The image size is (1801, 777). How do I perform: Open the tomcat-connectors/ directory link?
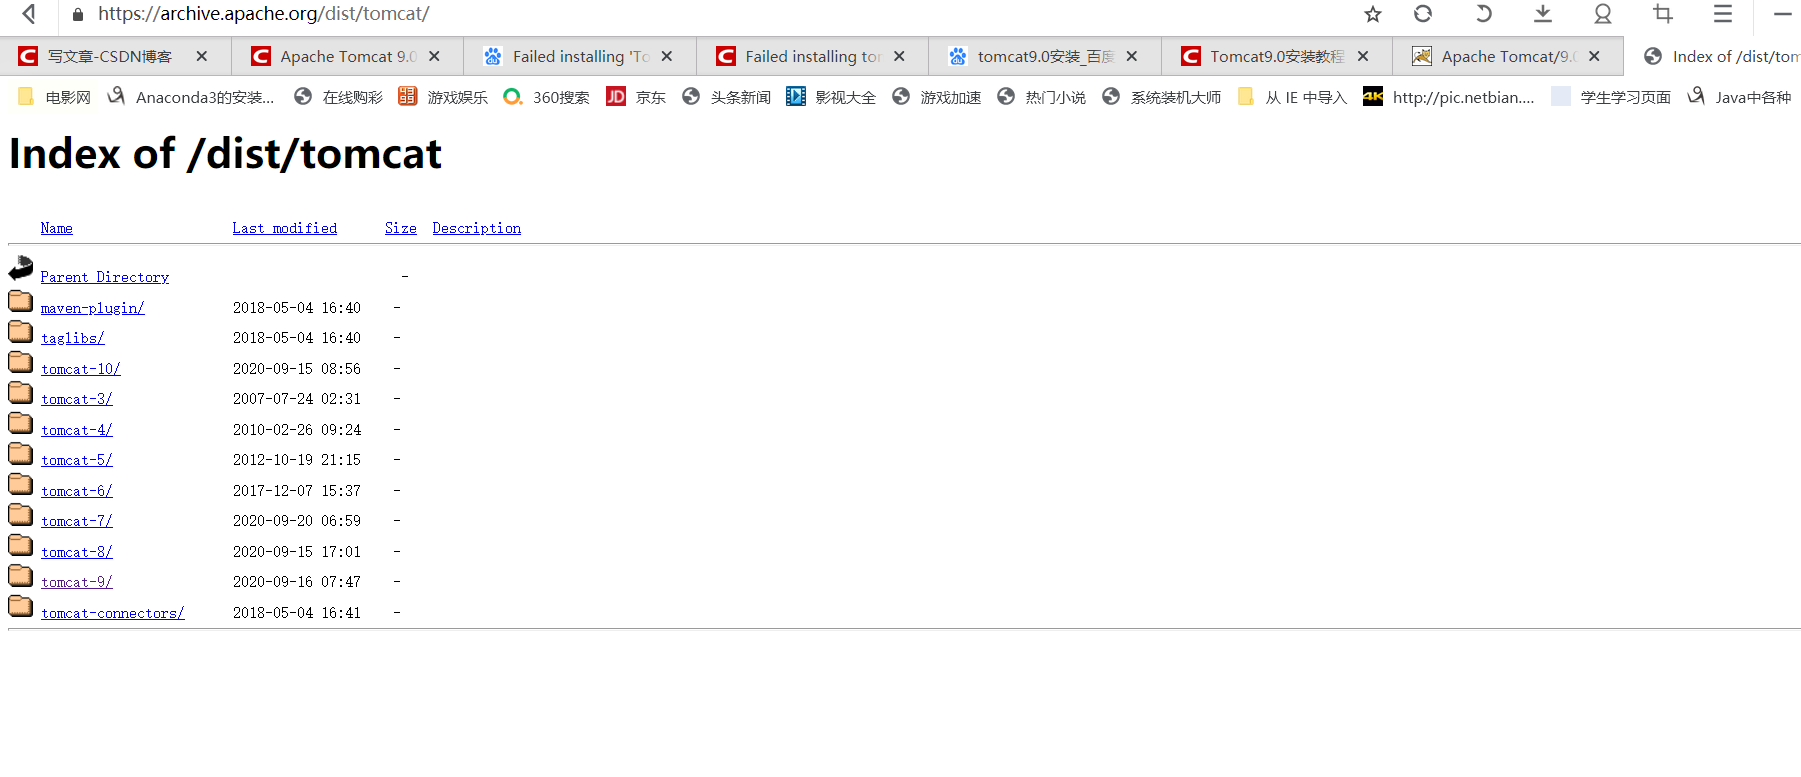click(113, 613)
